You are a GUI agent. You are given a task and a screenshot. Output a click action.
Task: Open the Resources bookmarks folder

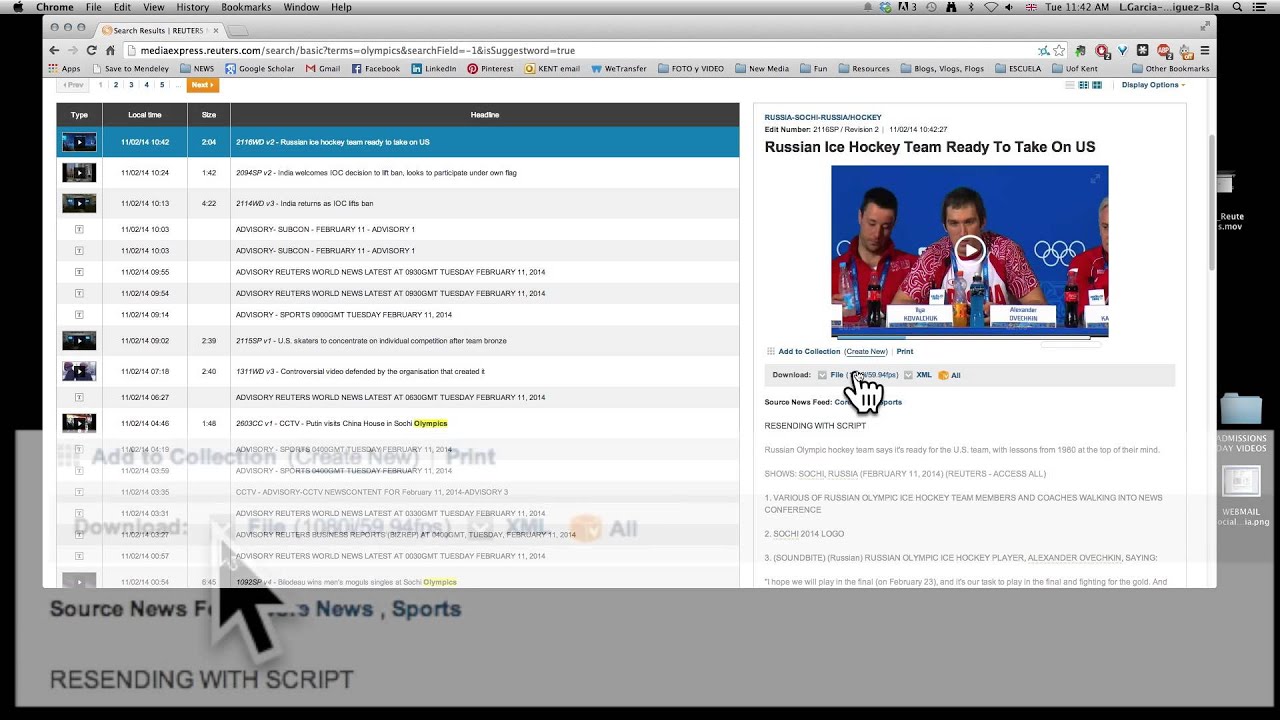[863, 69]
